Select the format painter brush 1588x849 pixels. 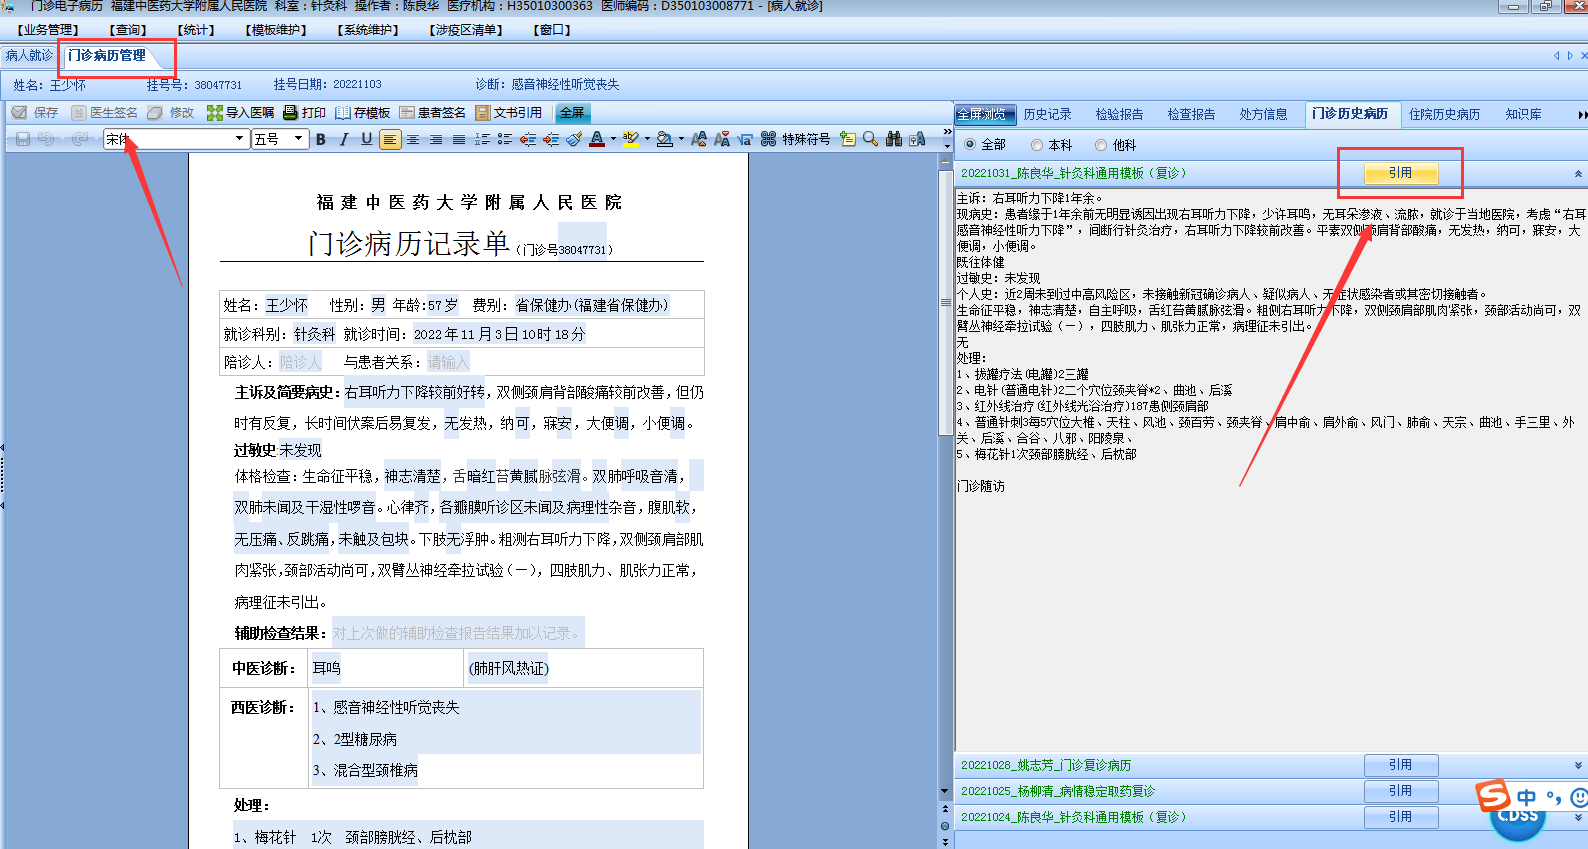click(x=574, y=139)
